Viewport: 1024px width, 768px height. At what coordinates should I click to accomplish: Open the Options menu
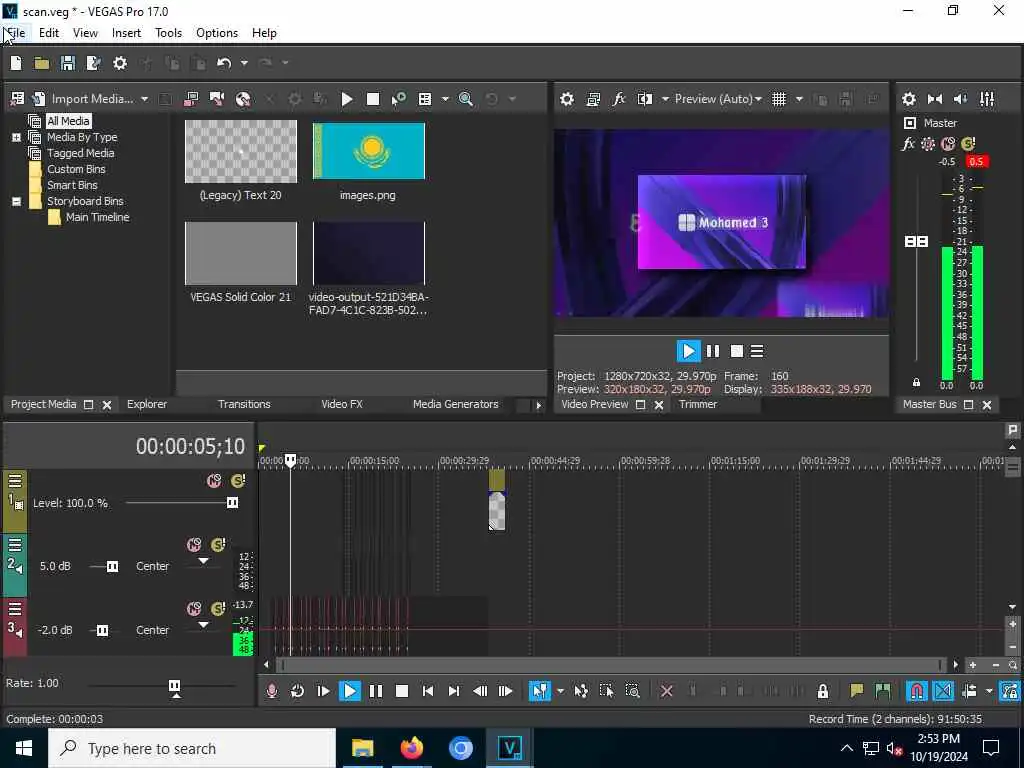point(217,33)
